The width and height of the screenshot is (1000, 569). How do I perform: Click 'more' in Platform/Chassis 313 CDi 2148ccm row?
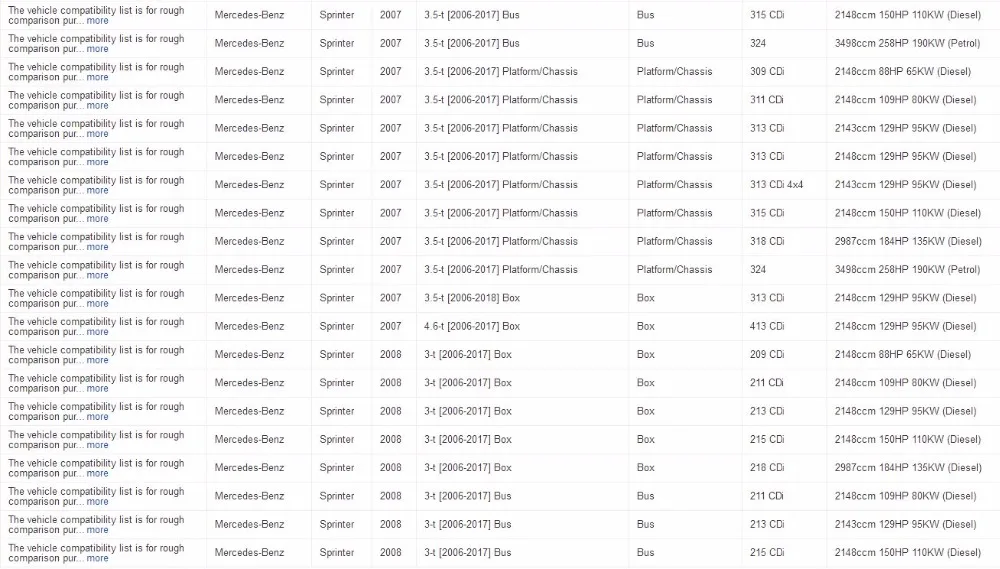[x=98, y=162]
